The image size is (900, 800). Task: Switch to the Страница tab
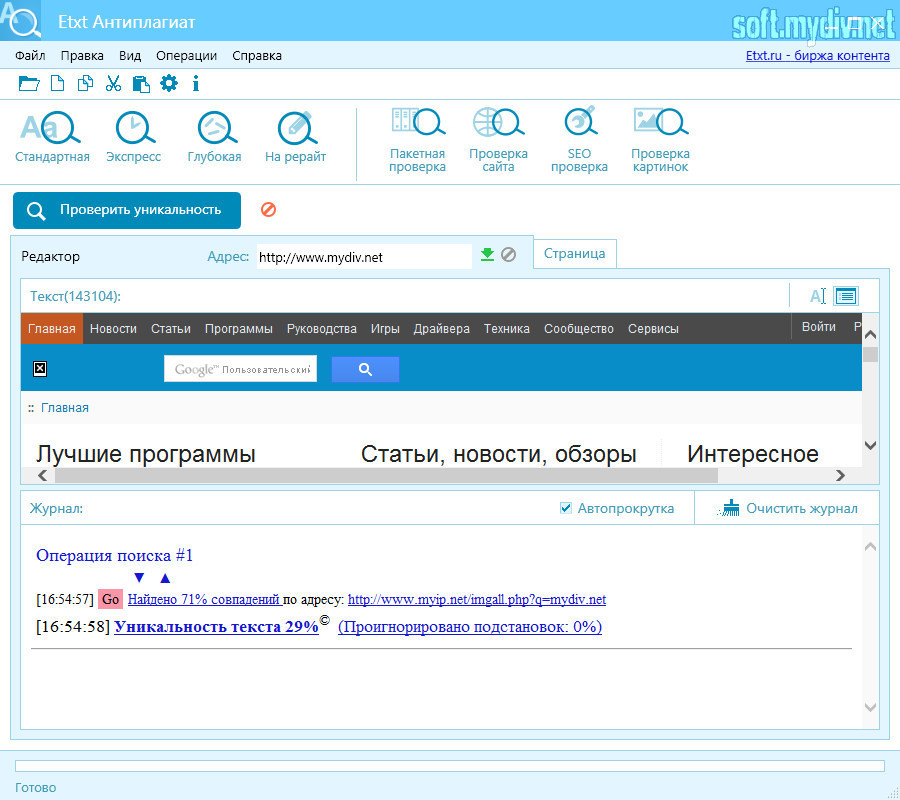pyautogui.click(x=574, y=254)
